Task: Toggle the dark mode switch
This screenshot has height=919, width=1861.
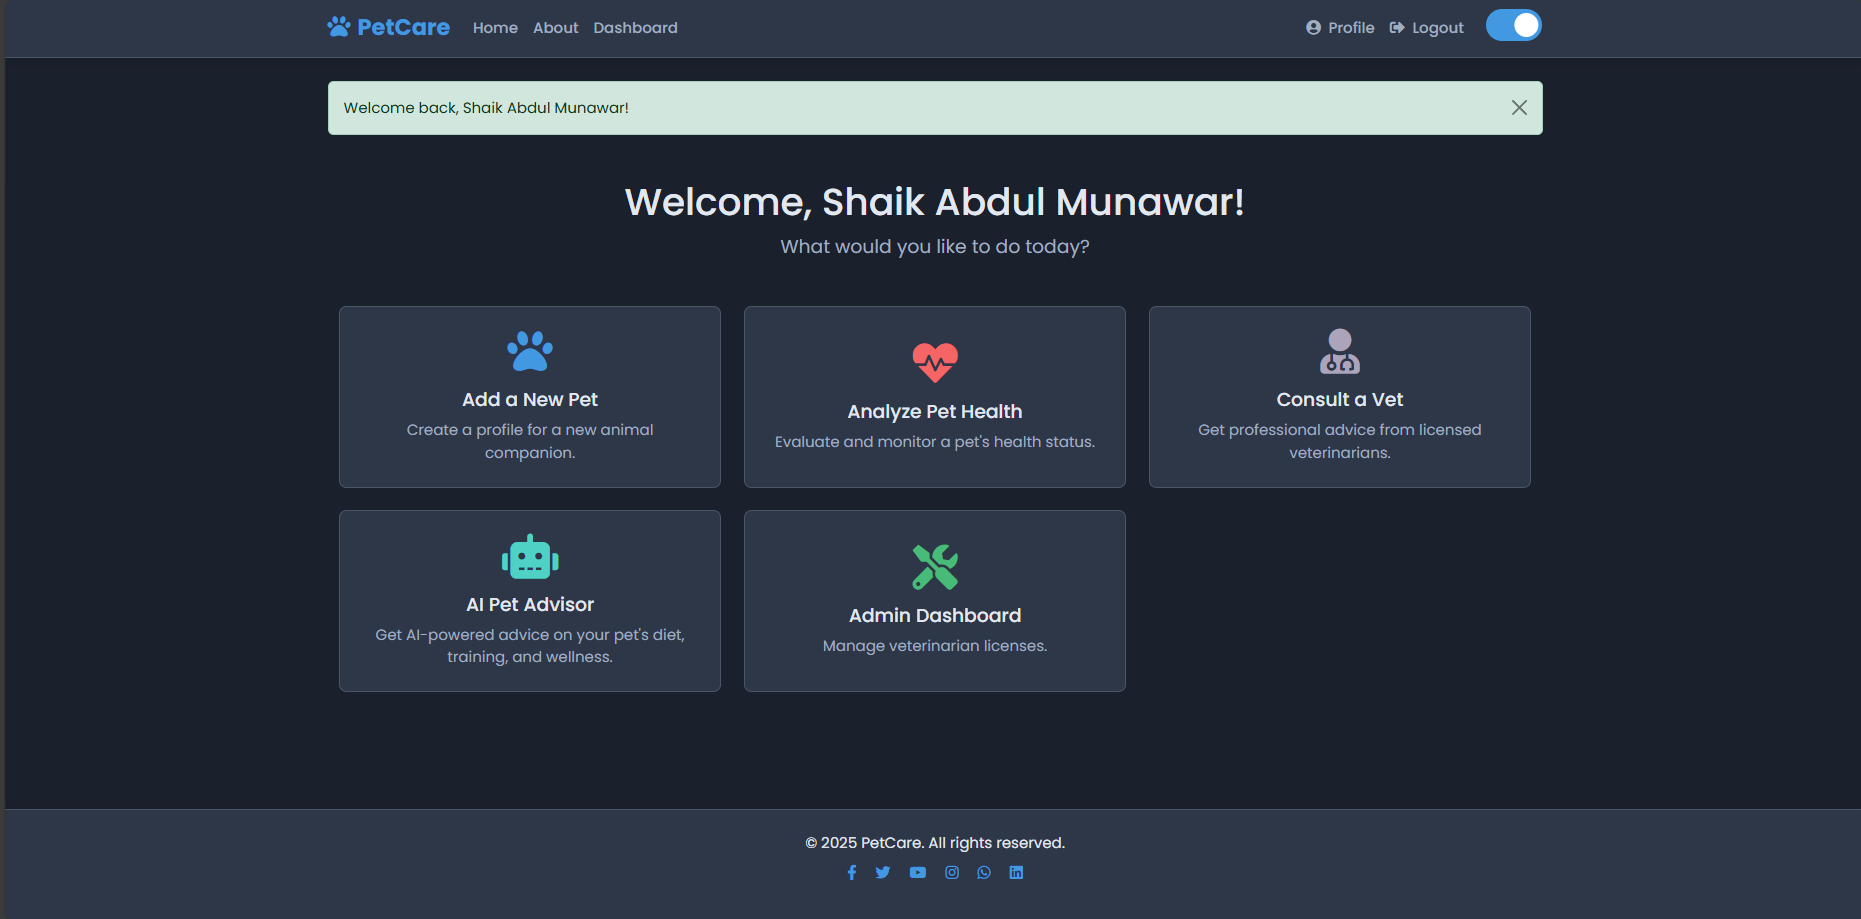Action: tap(1513, 26)
